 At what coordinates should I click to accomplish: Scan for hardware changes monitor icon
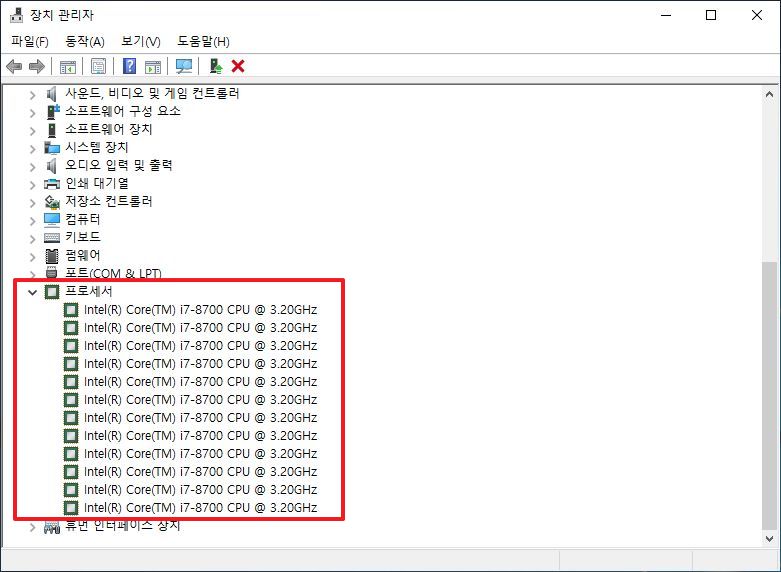click(x=184, y=66)
